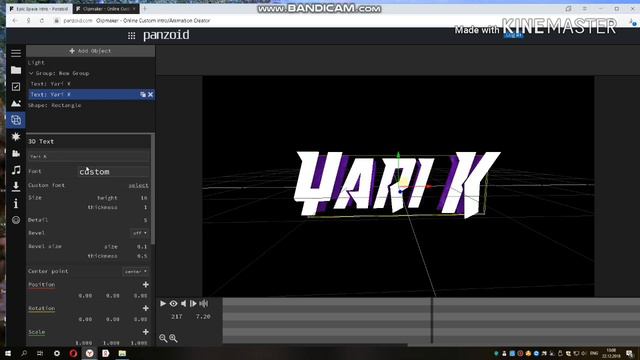Click the Size height value
This screenshot has height=360, width=640.
pos(143,198)
